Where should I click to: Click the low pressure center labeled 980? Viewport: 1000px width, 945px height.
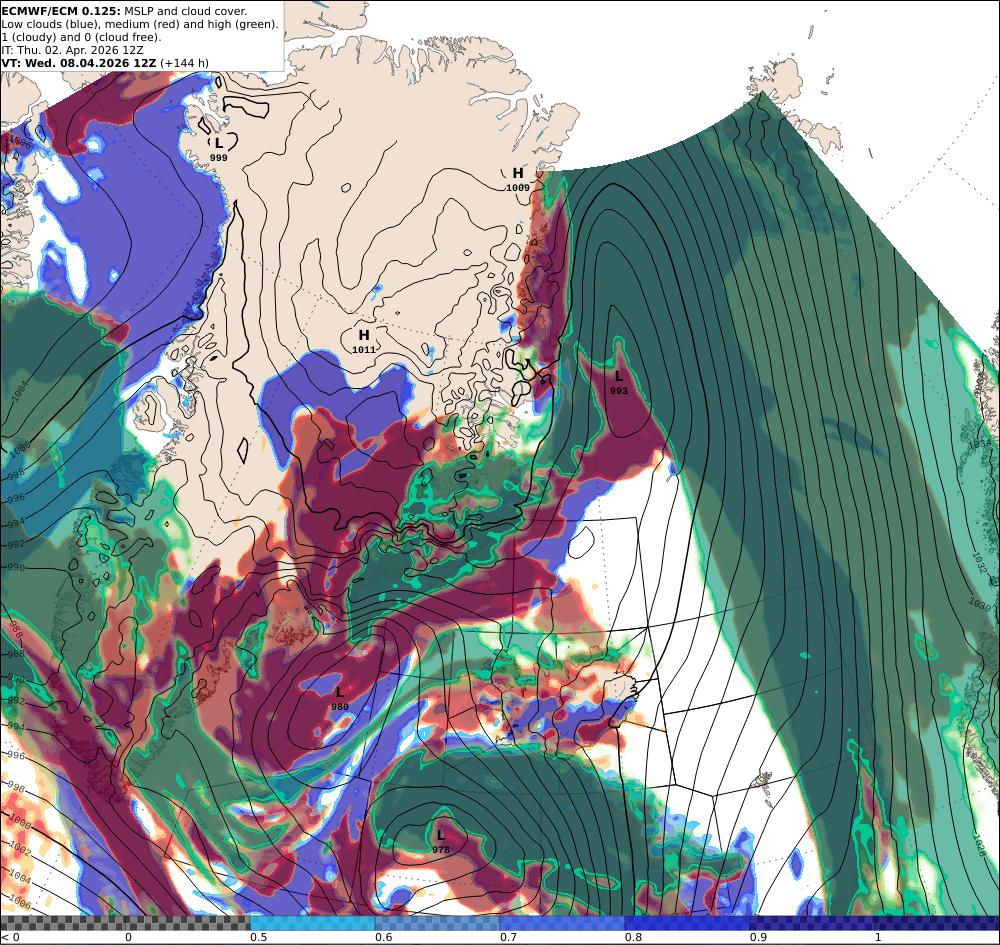(339, 698)
